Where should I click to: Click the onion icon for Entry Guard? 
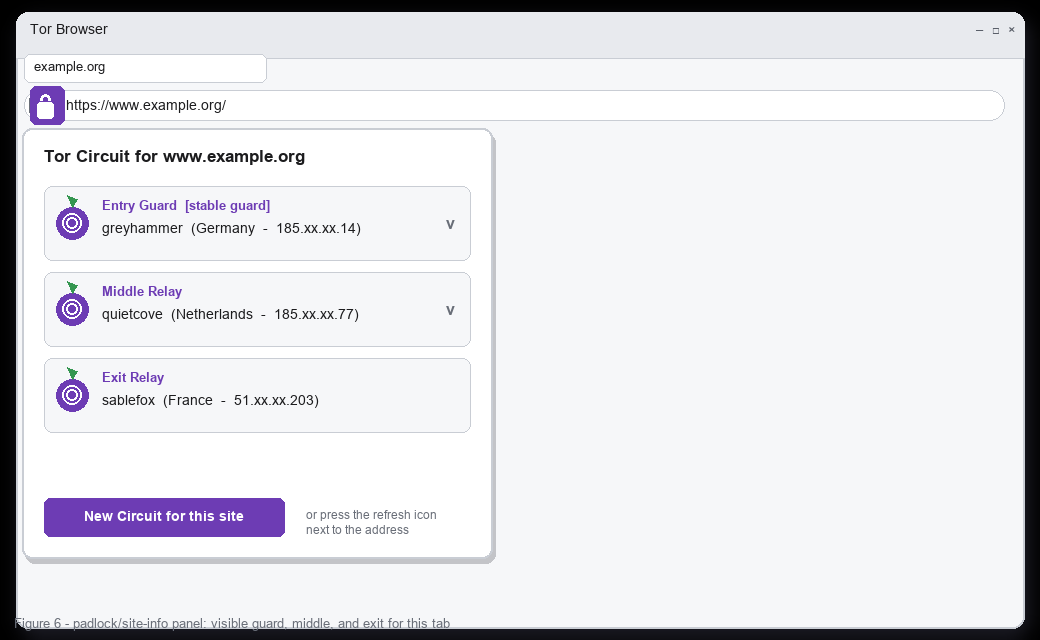click(72, 218)
